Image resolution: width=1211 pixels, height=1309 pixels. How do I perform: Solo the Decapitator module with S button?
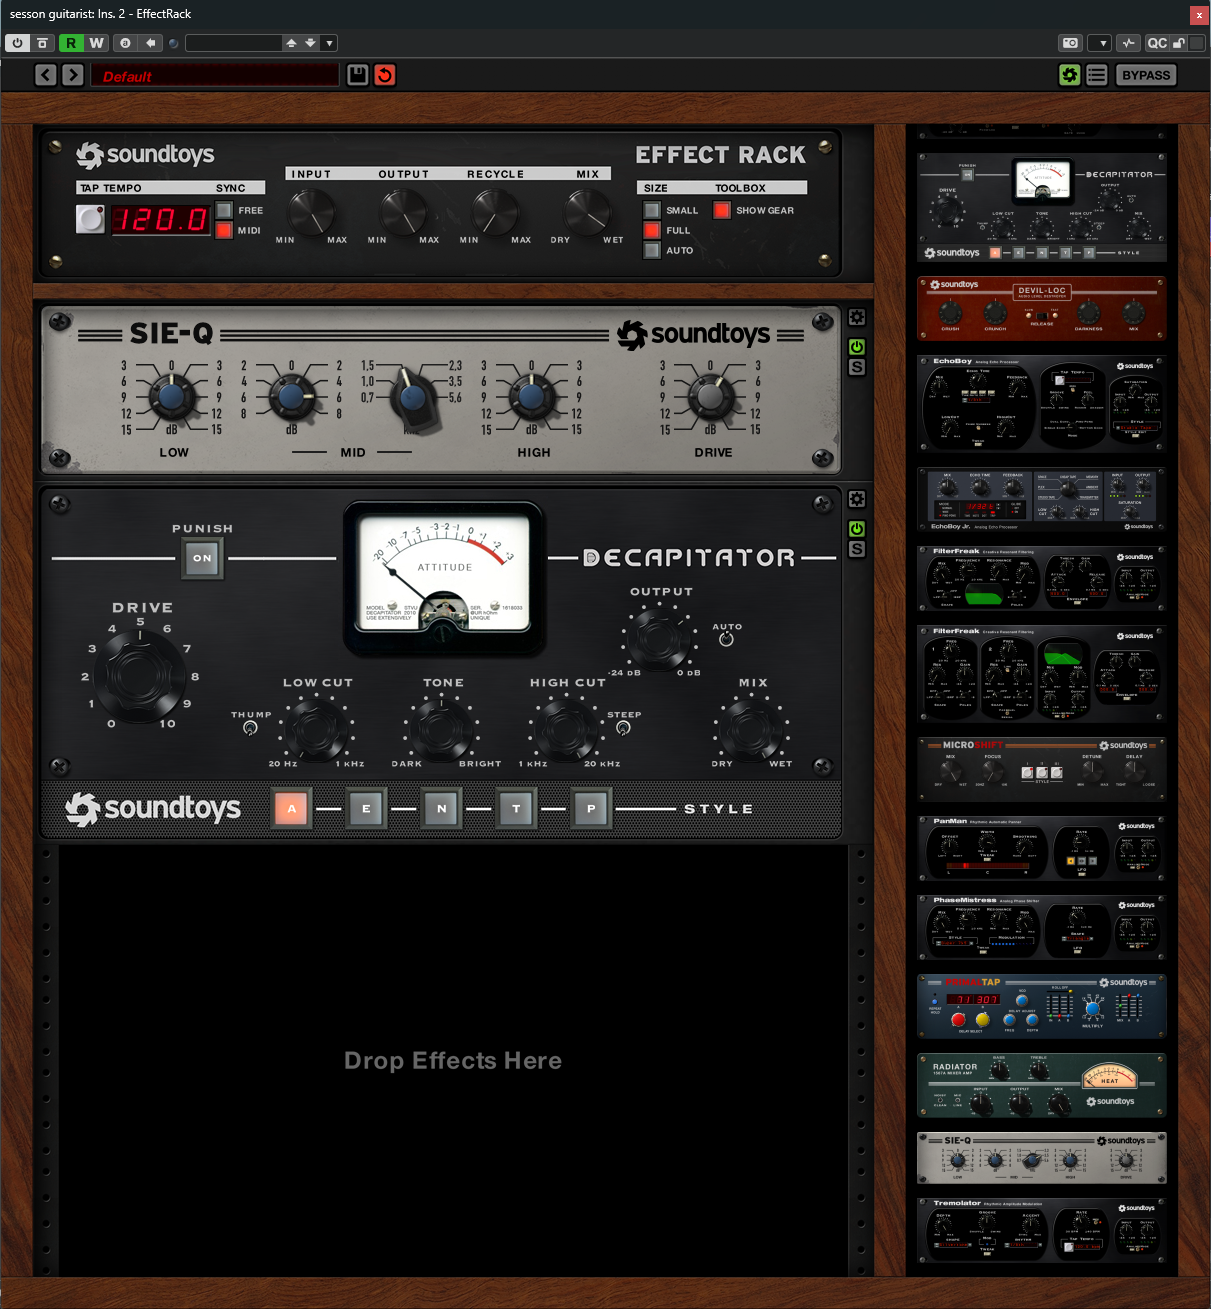click(x=857, y=549)
